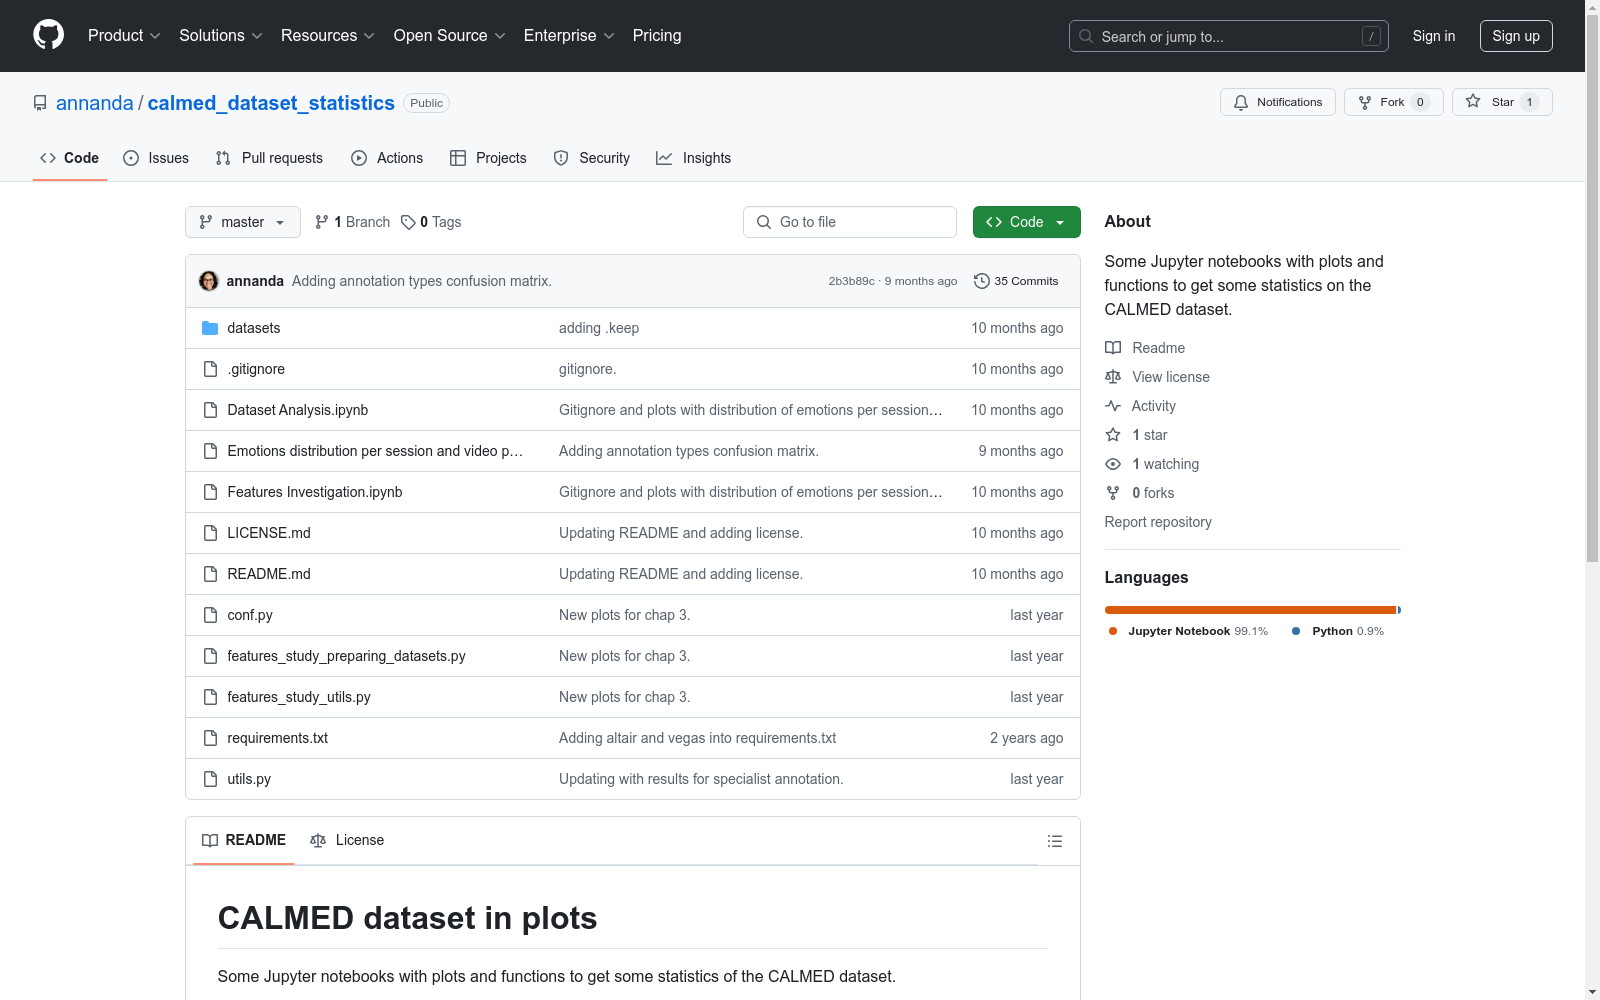Click the Sign up button
Image resolution: width=1600 pixels, height=1000 pixels.
(1516, 36)
